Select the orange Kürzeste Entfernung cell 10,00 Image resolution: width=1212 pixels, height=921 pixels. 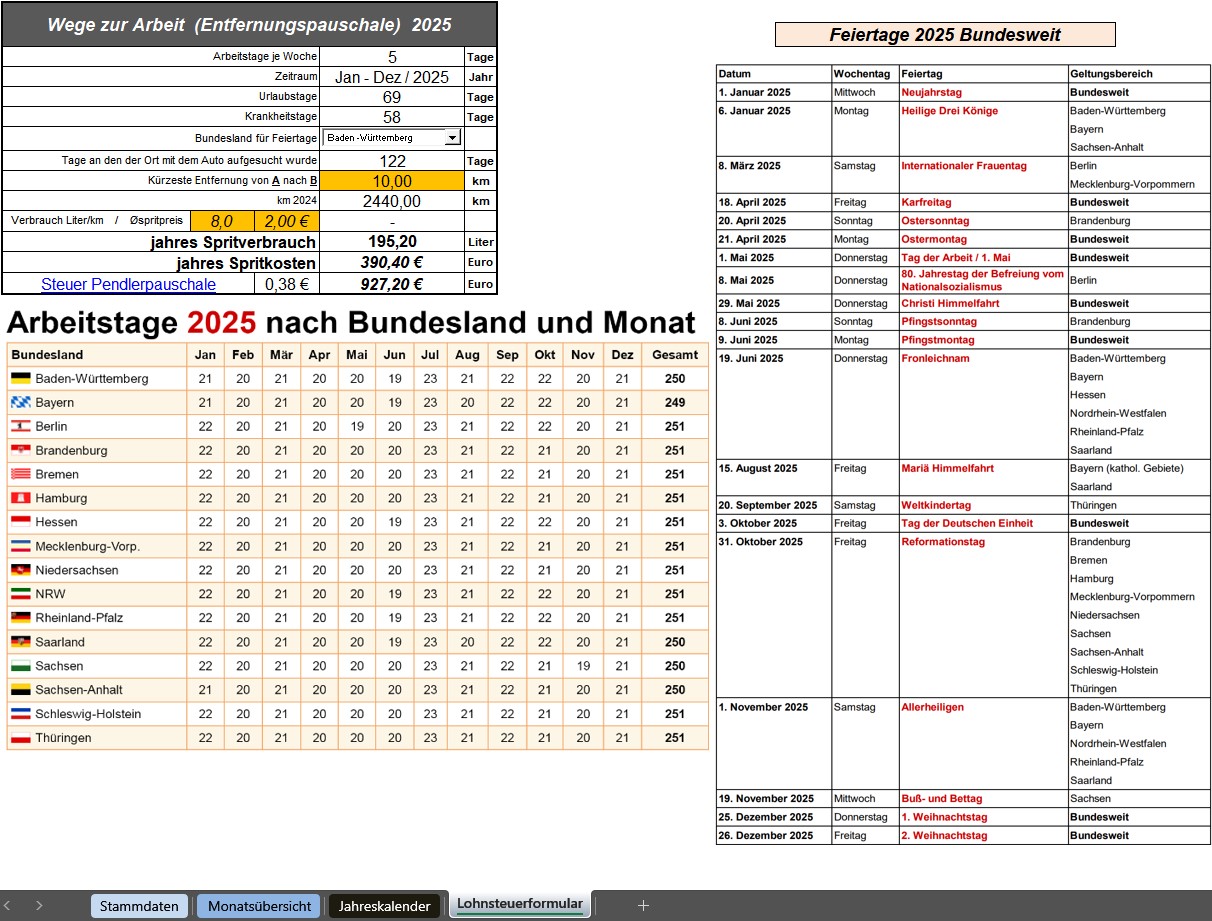tap(392, 181)
